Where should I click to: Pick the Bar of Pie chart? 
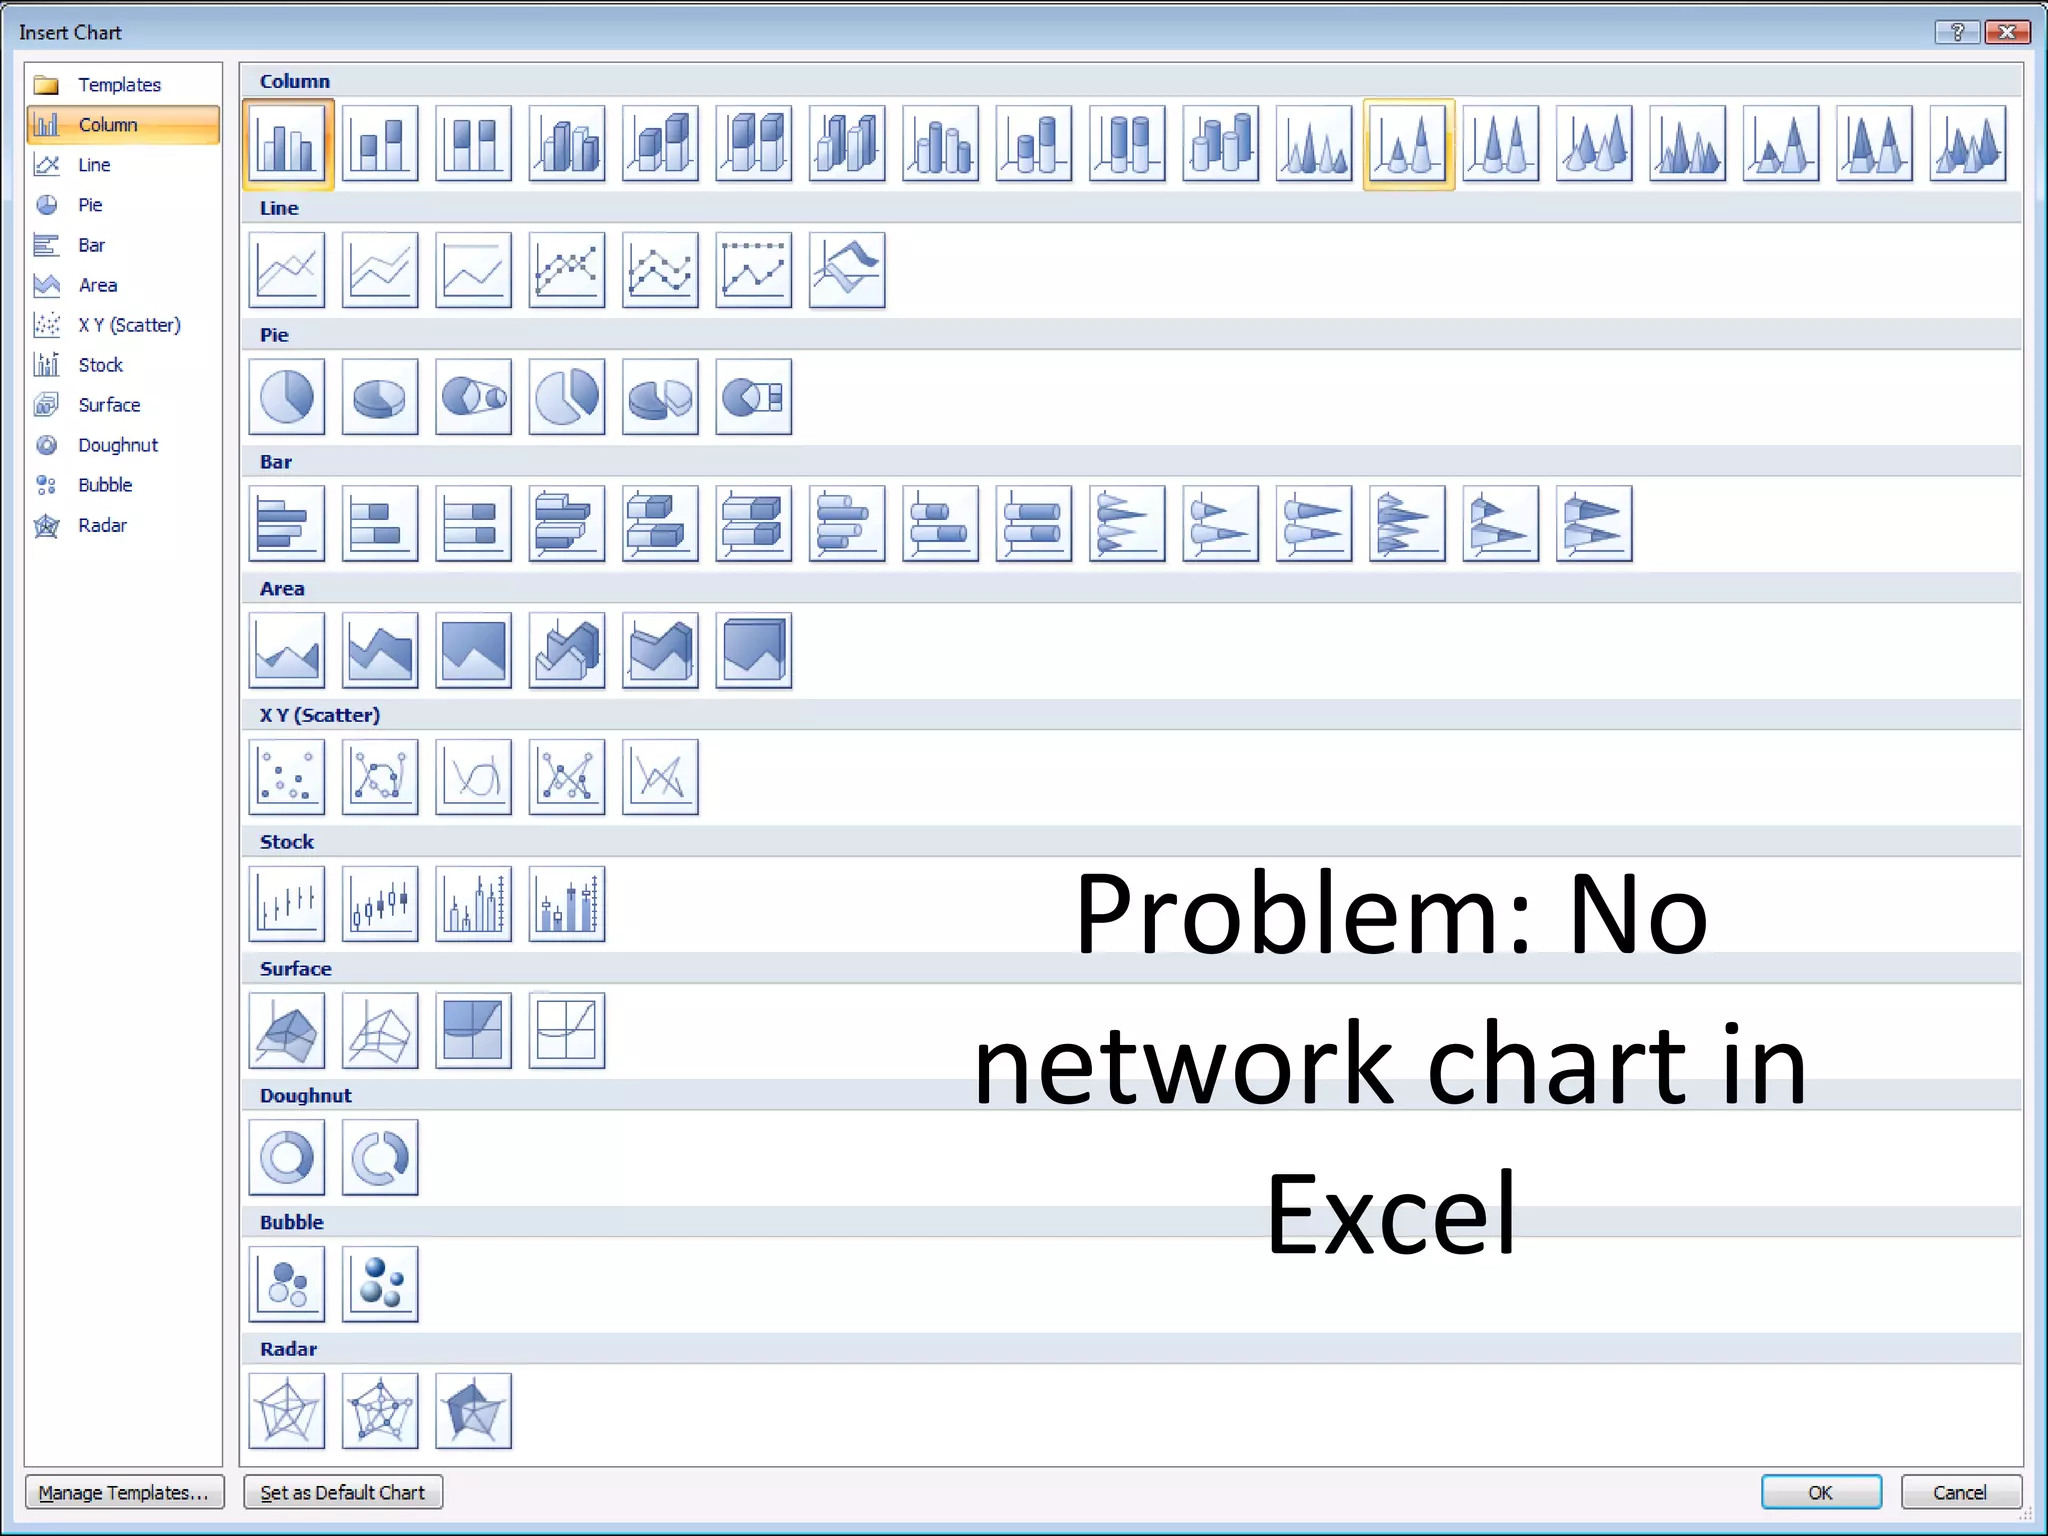[754, 397]
